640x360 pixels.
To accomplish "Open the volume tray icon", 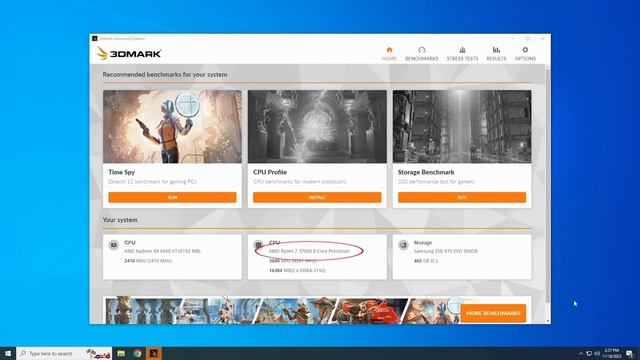I will coord(597,353).
